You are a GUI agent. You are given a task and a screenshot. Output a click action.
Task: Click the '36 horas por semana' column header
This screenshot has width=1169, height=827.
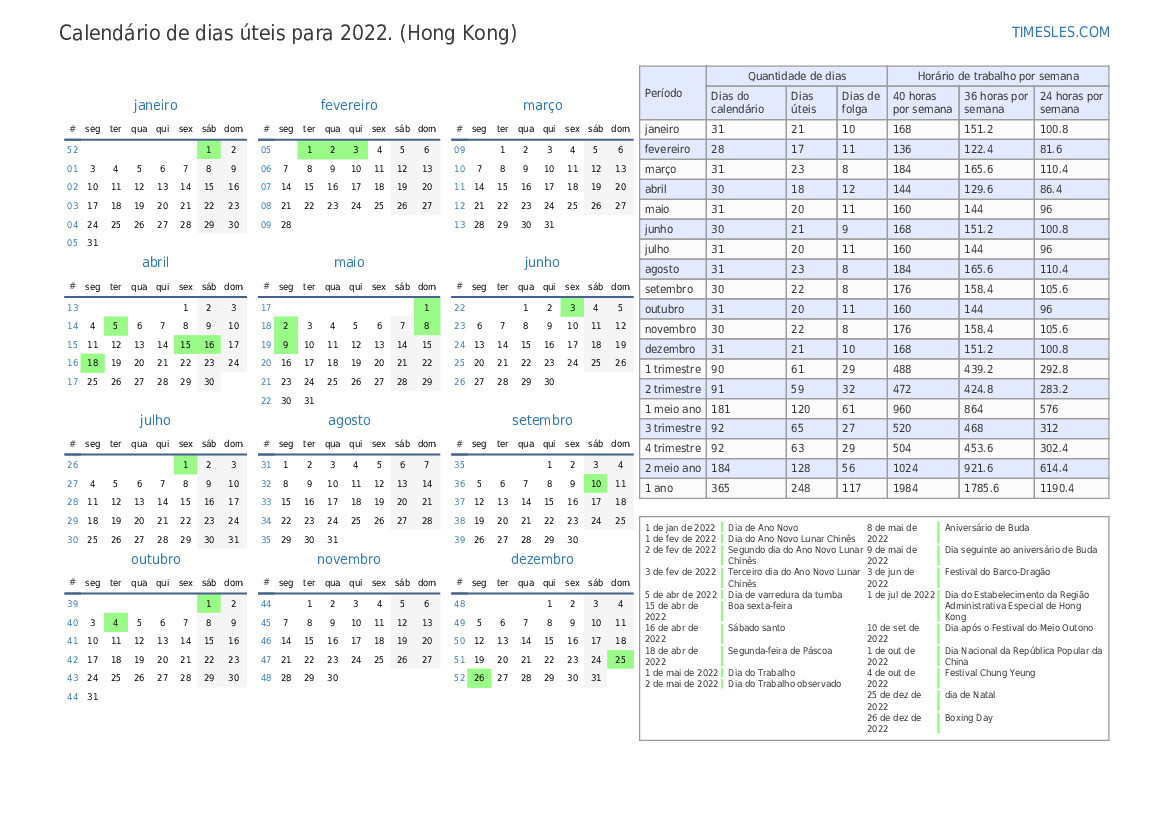pos(995,103)
